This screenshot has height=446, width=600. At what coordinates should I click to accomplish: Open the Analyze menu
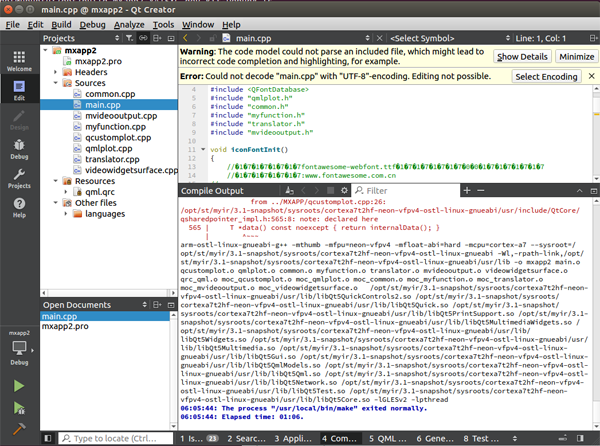pyautogui.click(x=129, y=24)
